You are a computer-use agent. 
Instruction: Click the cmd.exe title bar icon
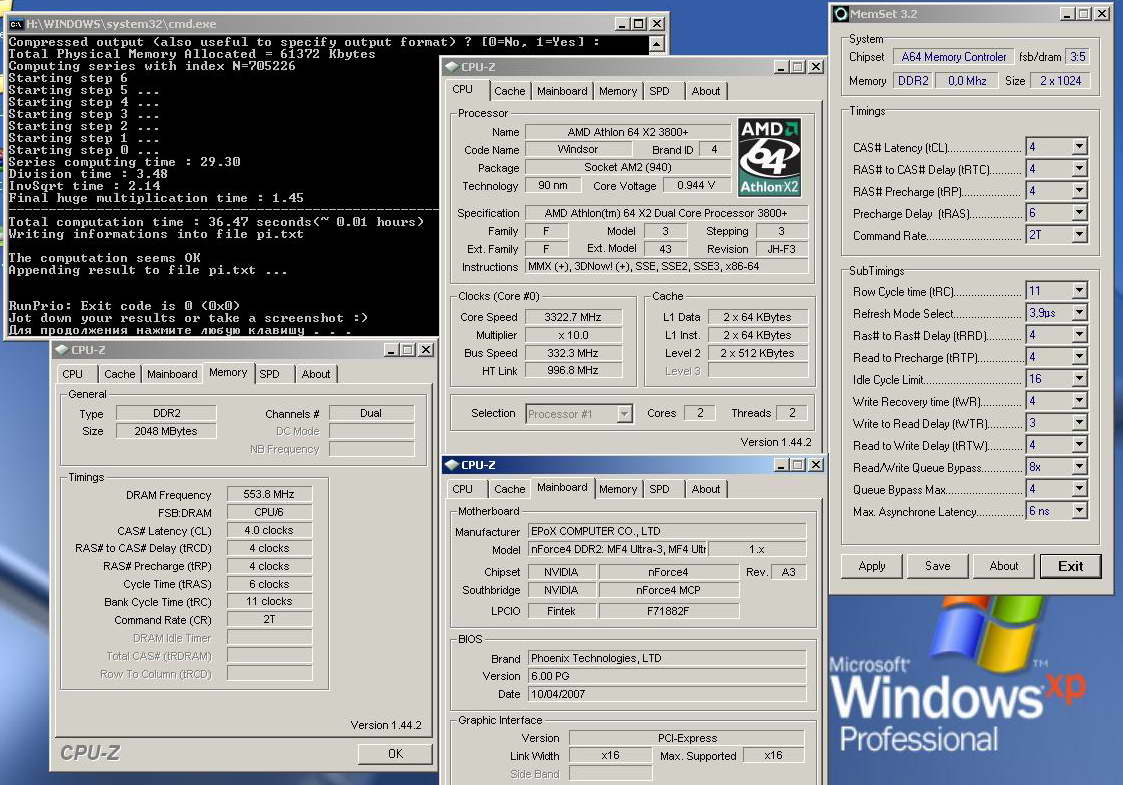pyautogui.click(x=16, y=24)
